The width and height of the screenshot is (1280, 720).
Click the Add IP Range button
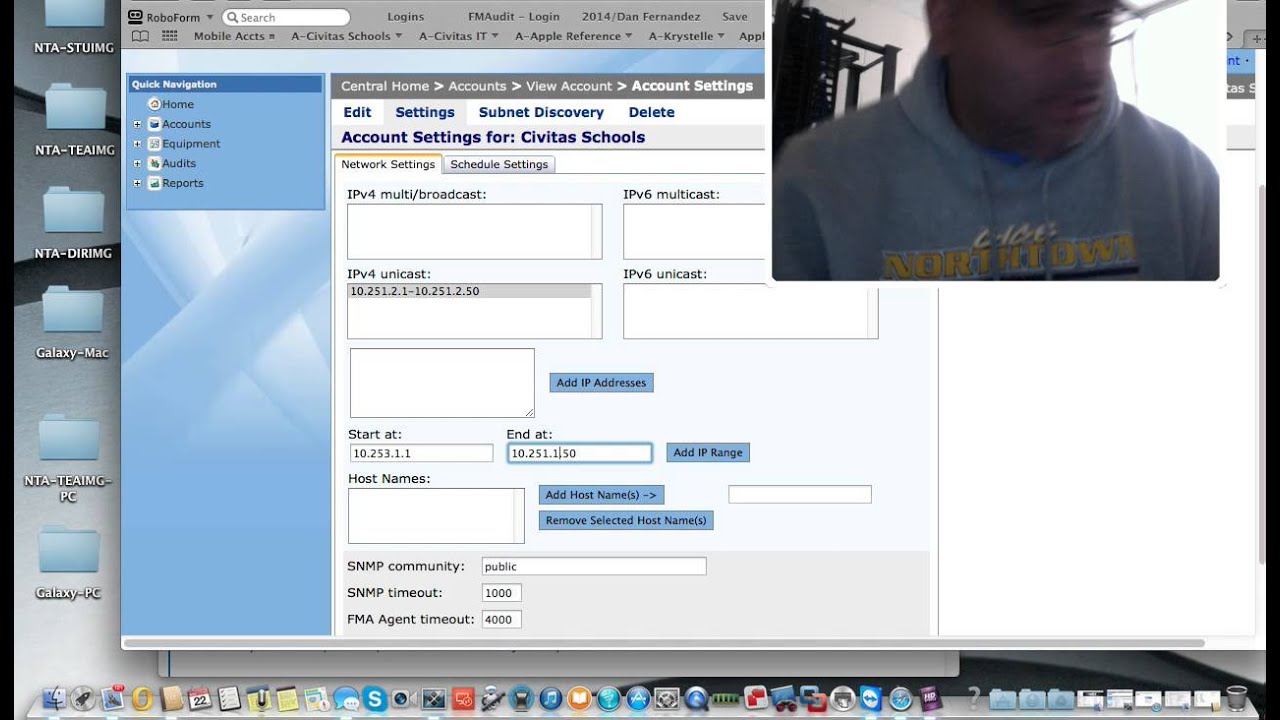coord(708,453)
